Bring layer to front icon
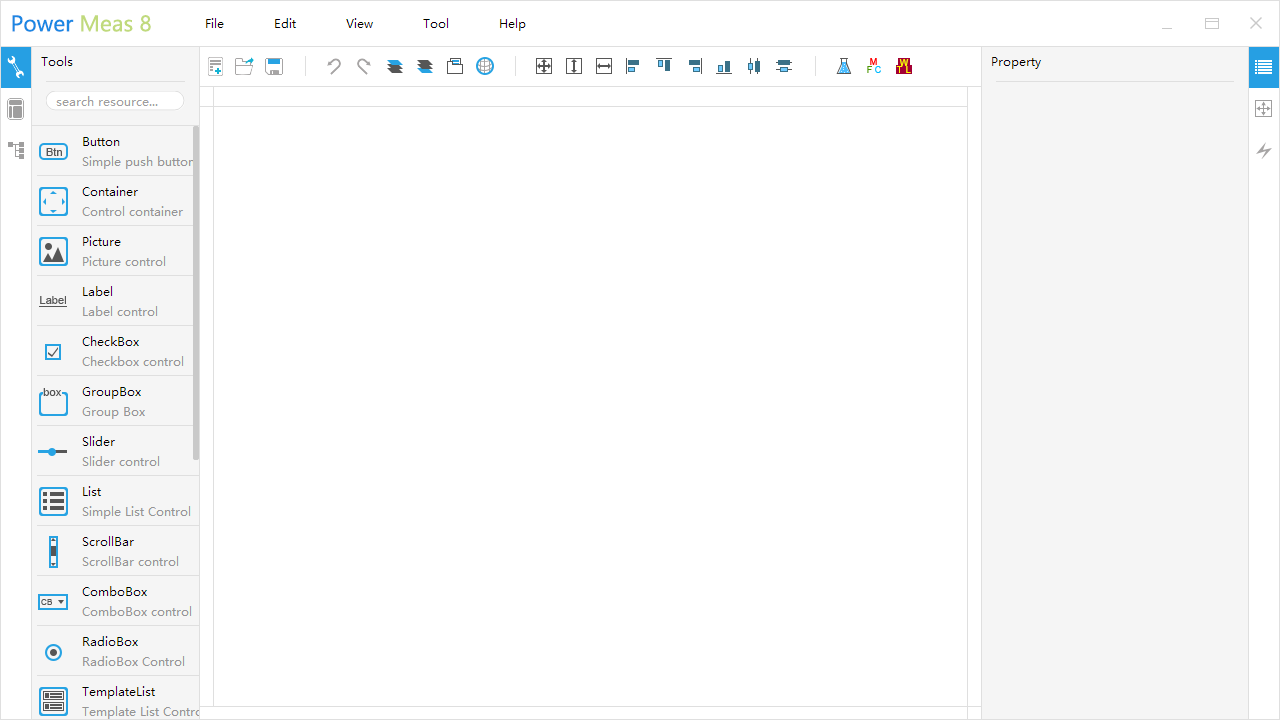This screenshot has width=1280, height=720. (x=395, y=67)
